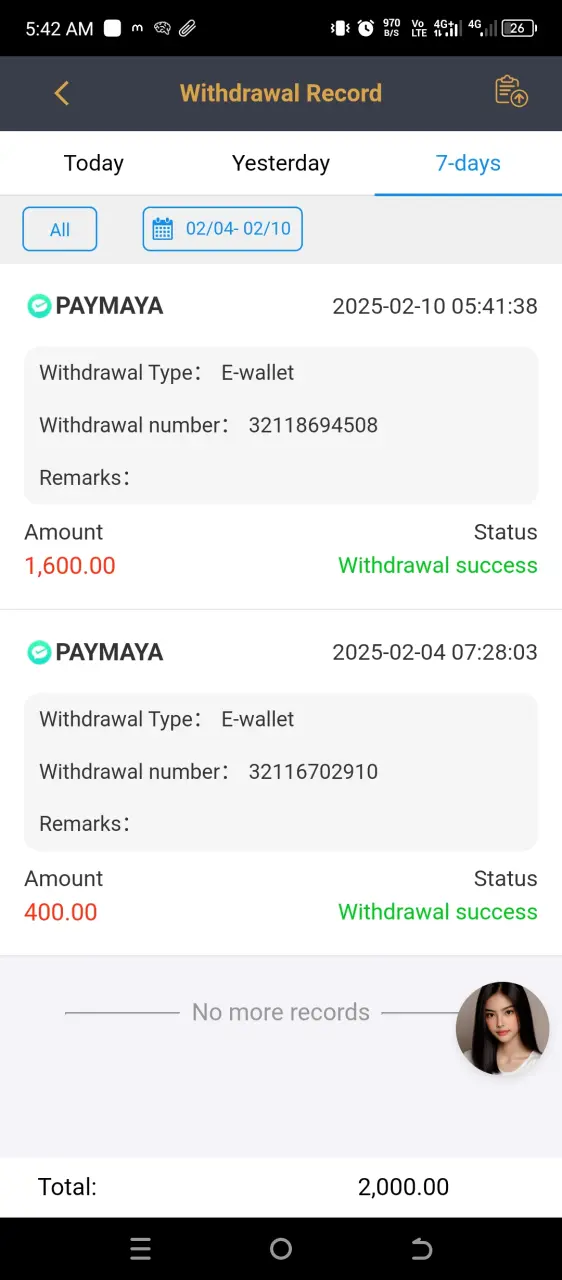Switch to the Yesterday tab
This screenshot has width=562, height=1280.
point(281,163)
